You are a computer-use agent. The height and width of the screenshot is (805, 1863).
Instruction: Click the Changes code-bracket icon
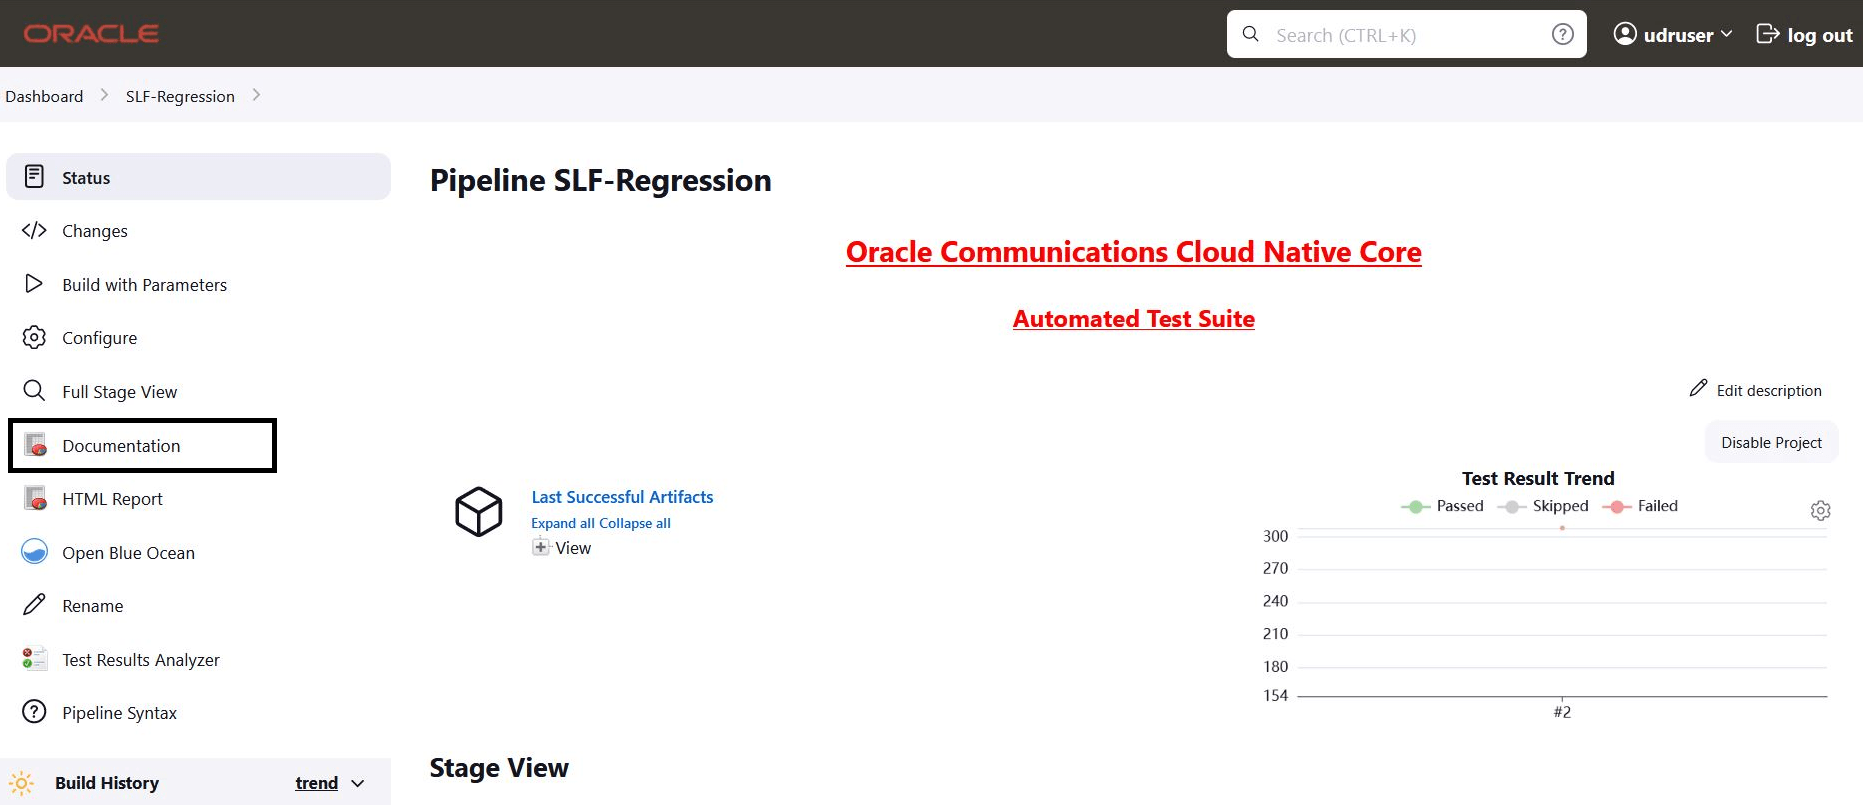(x=34, y=230)
